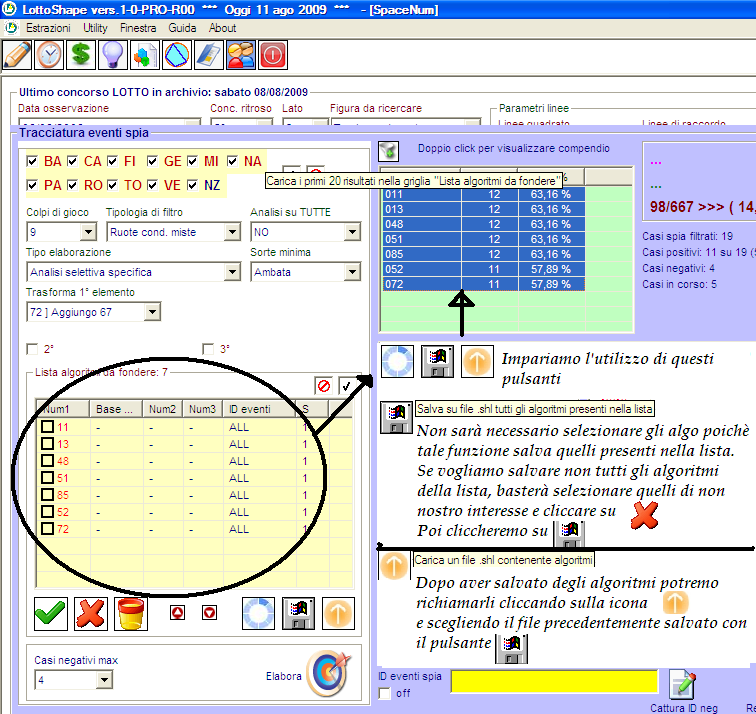Toggle the 'off' checkbox under ID eventi spia

(385, 693)
